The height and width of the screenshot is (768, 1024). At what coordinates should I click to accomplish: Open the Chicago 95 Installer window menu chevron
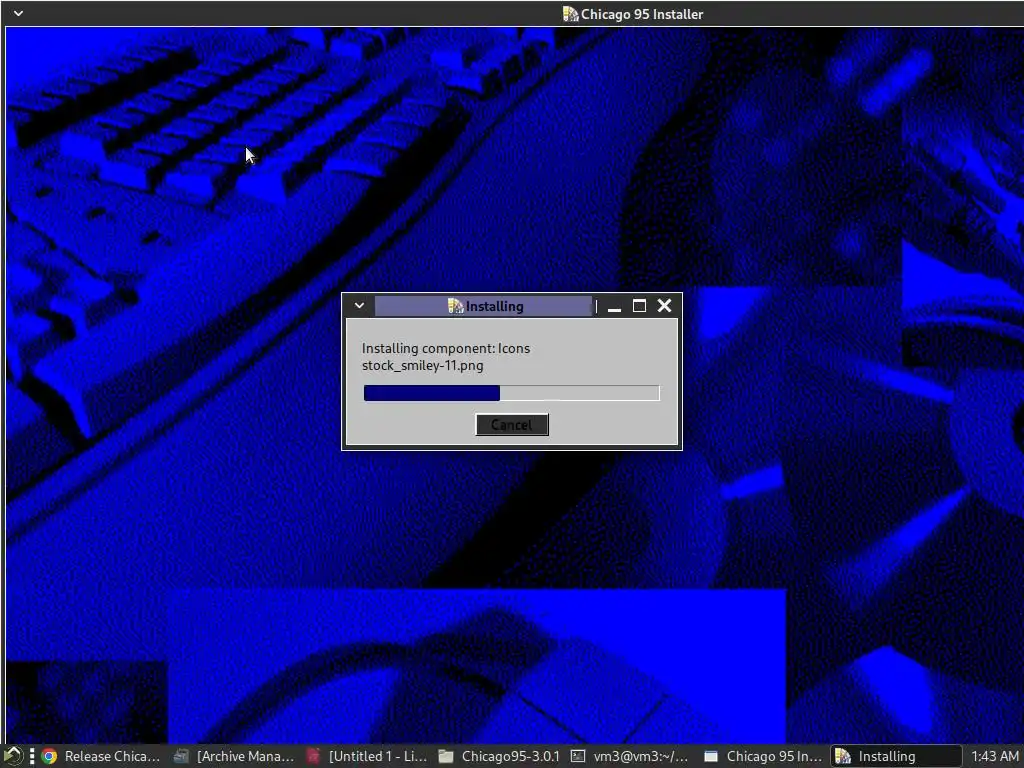(x=18, y=13)
